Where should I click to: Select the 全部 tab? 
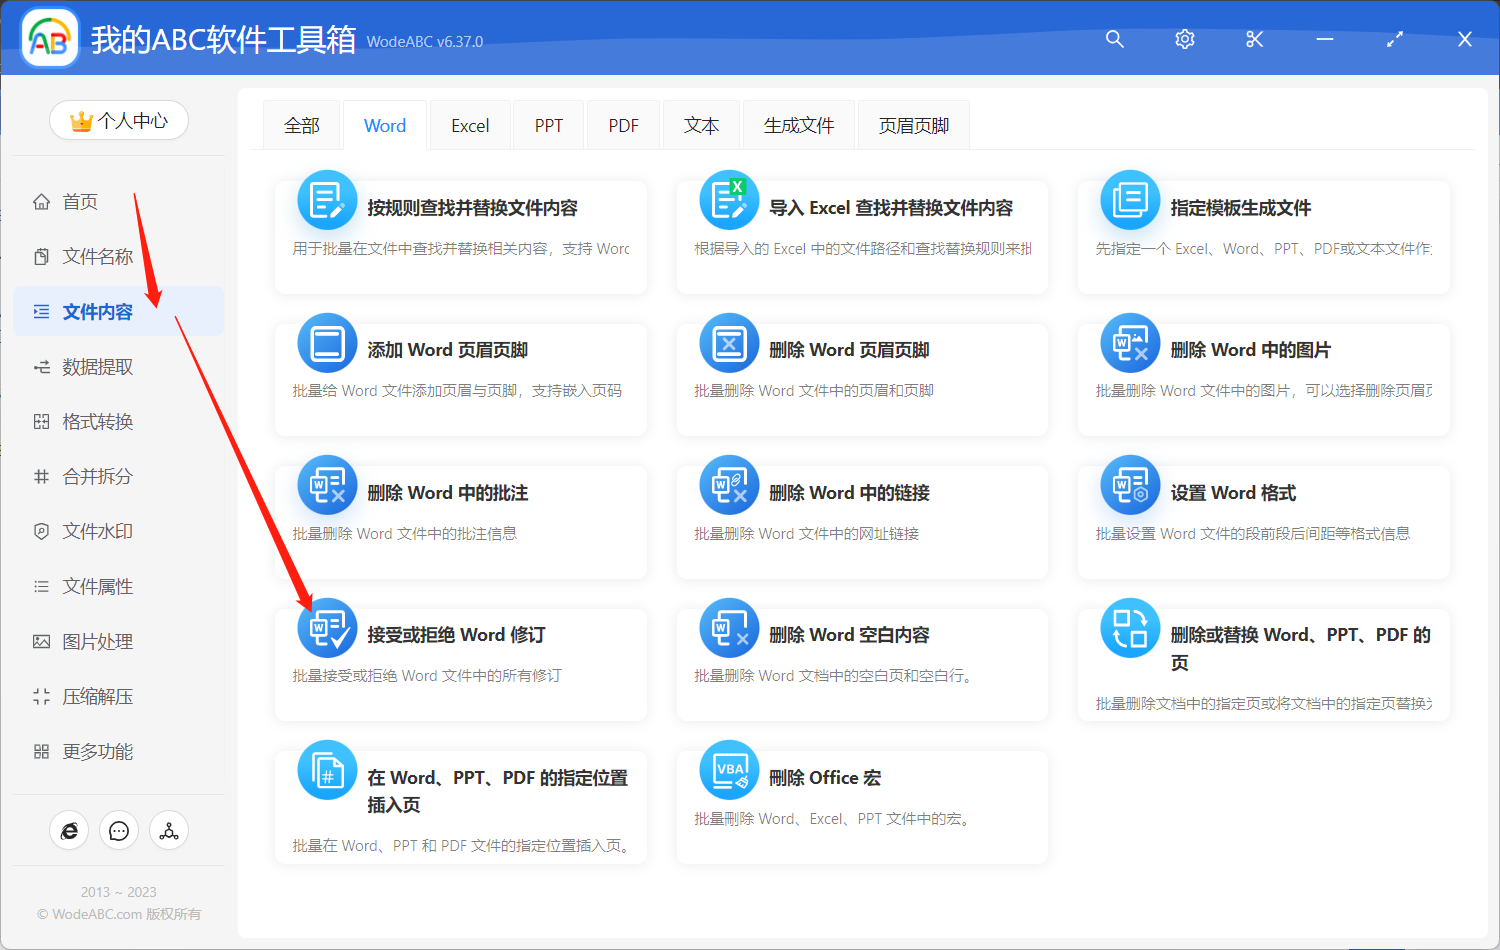pos(302,124)
